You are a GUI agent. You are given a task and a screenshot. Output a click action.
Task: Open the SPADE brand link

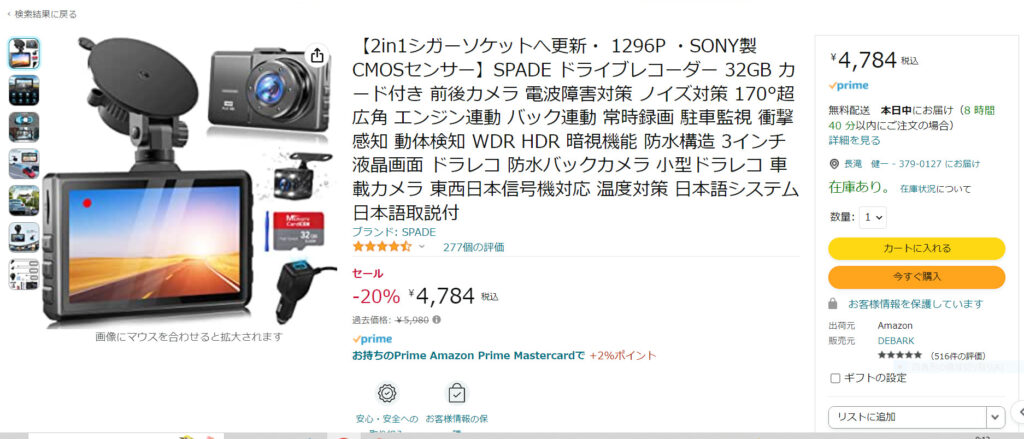[x=394, y=232]
